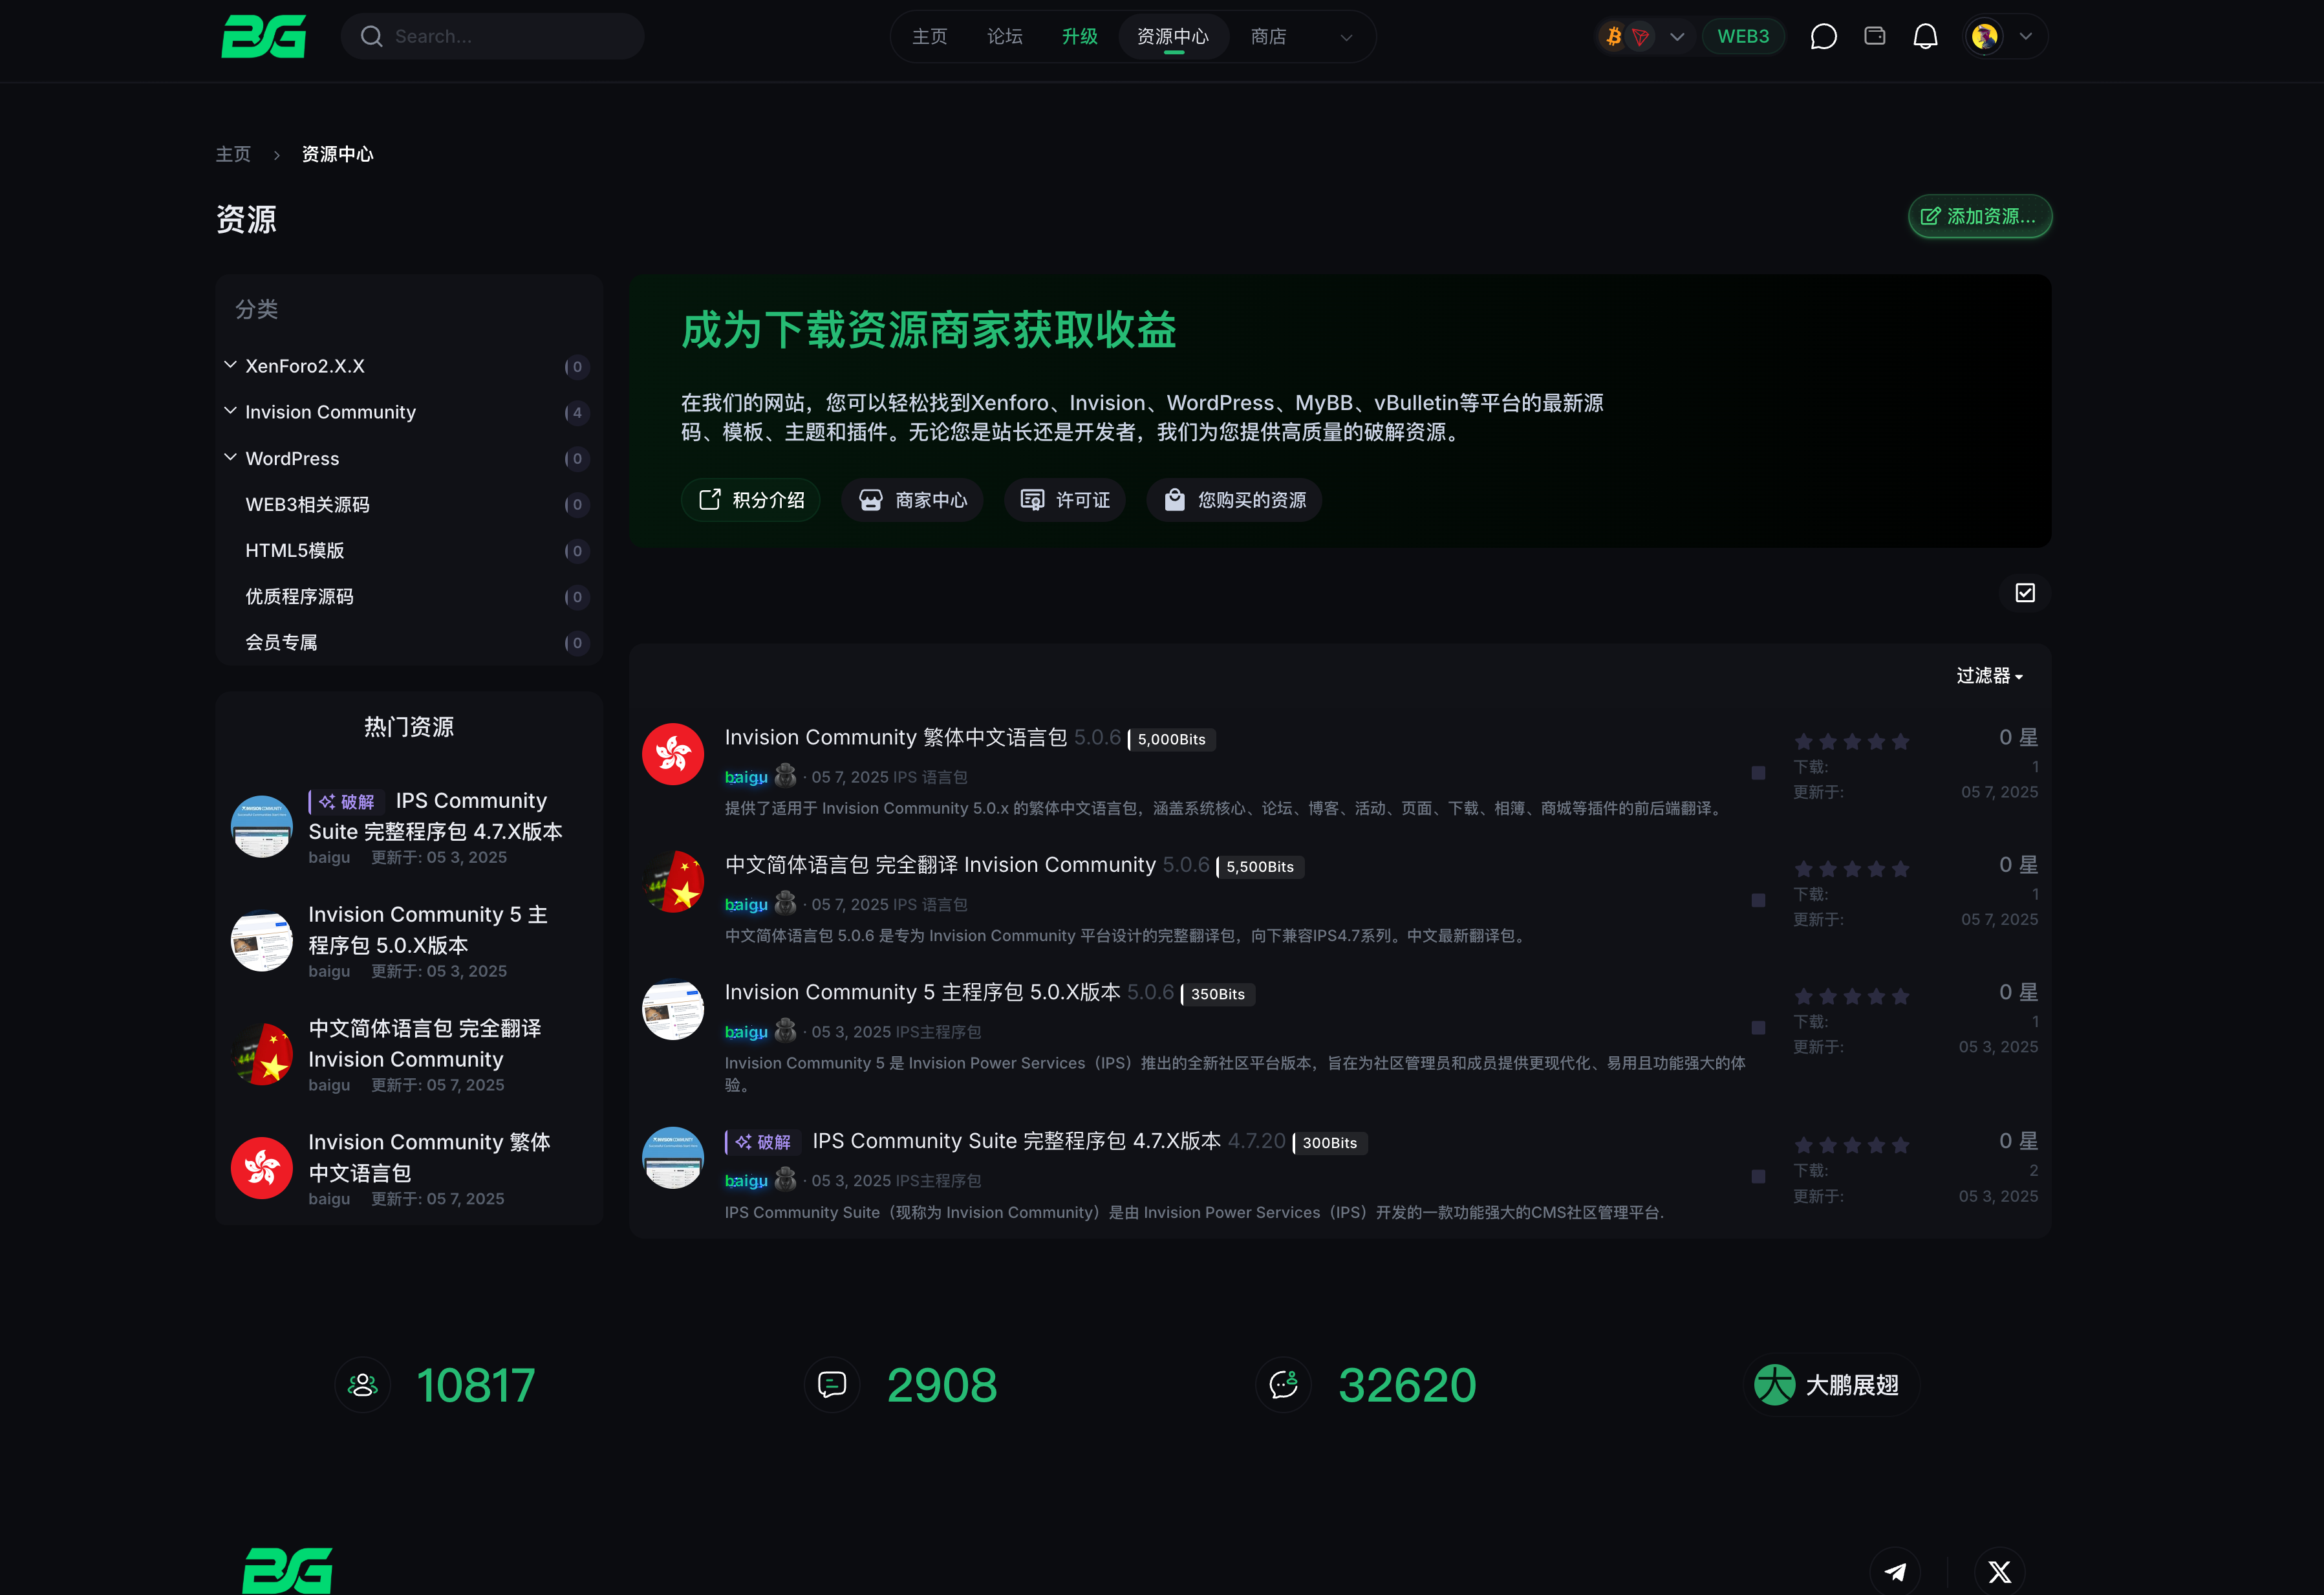Screen dimensions: 2324x1595
Task: Select 资源中心 navigation tab
Action: coord(1173,37)
